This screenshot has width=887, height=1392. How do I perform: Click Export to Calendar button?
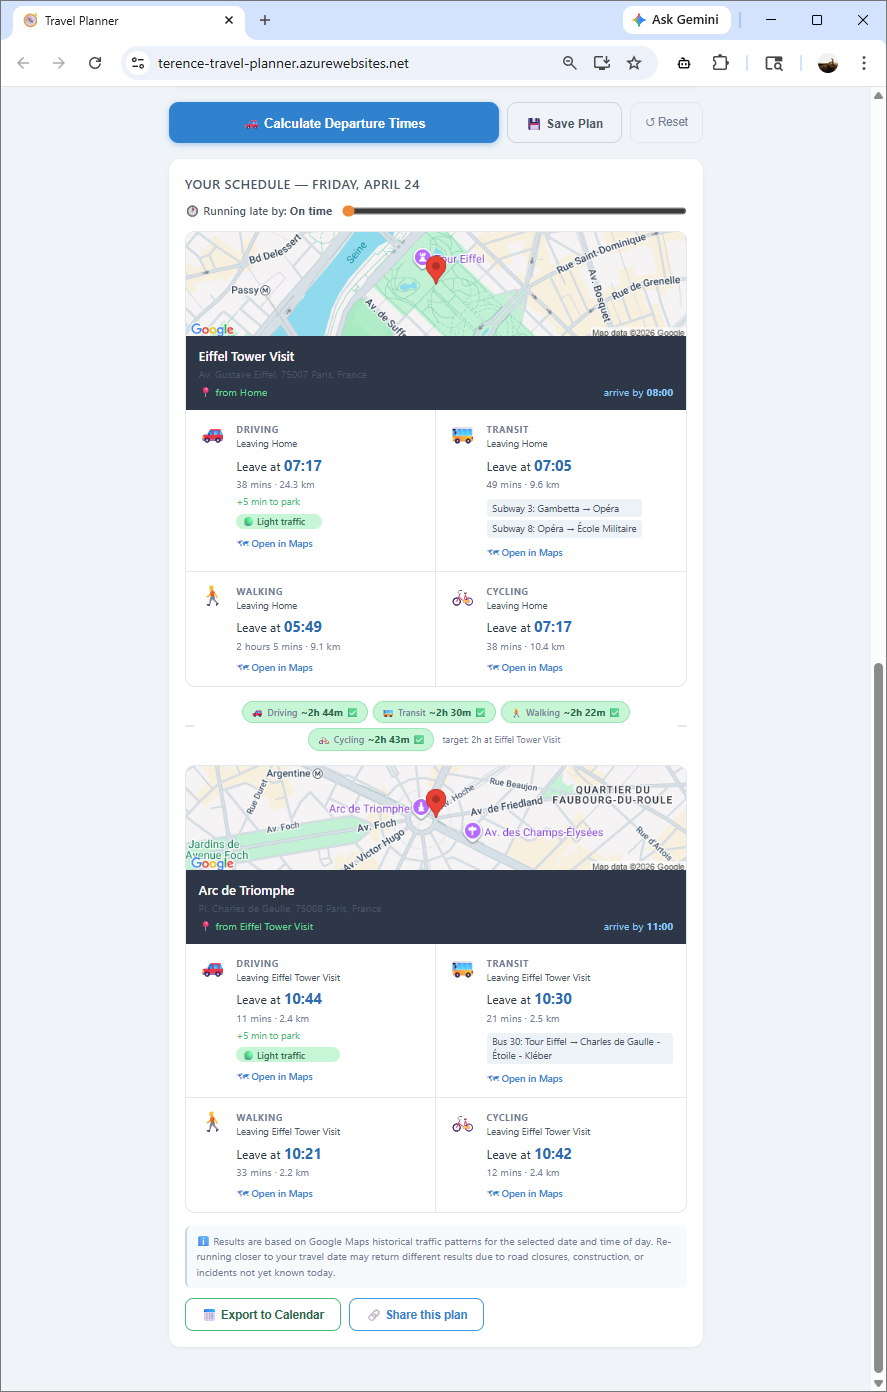coord(263,1315)
